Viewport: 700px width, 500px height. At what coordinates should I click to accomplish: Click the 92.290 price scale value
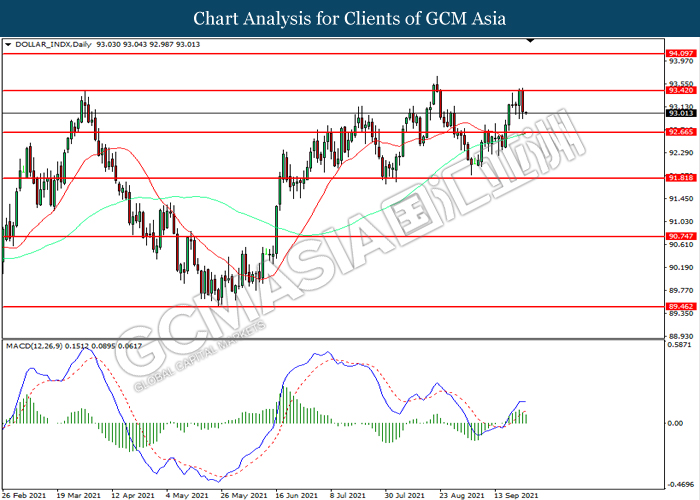pyautogui.click(x=681, y=153)
